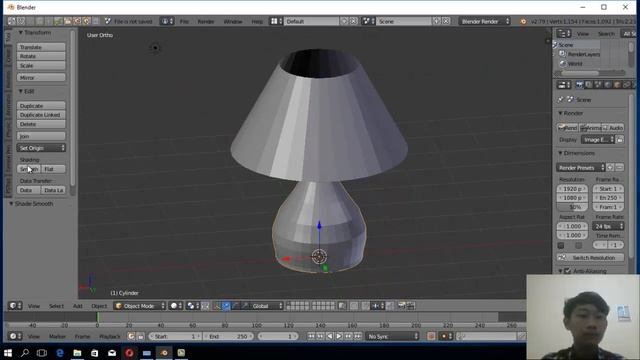The height and width of the screenshot is (360, 640).
Task: Open the Set Origin dropdown
Action: 41,148
